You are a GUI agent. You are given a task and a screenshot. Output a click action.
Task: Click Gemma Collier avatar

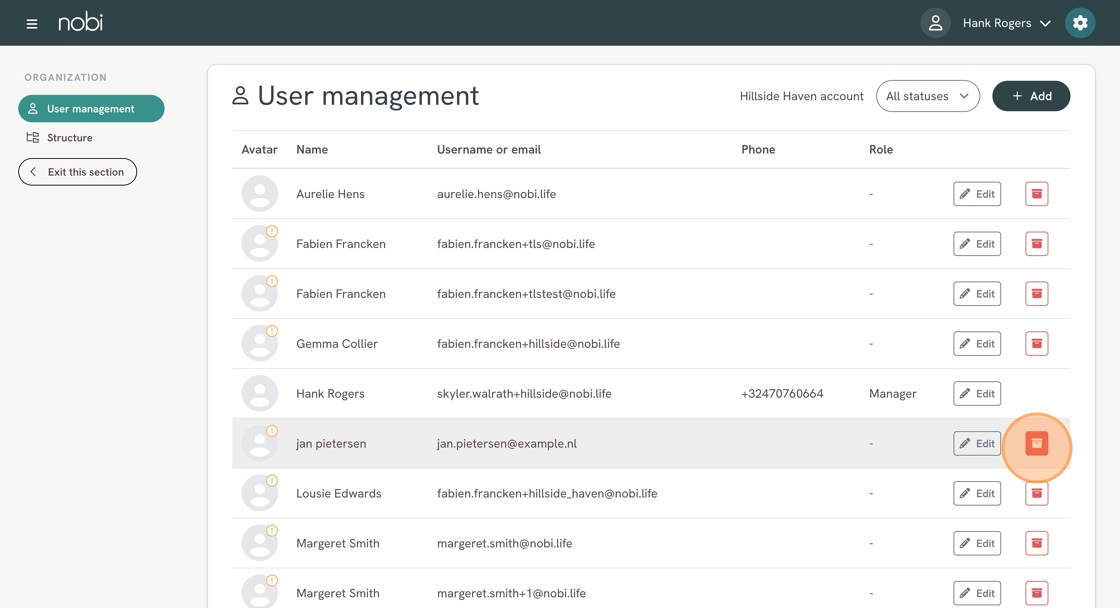click(259, 344)
